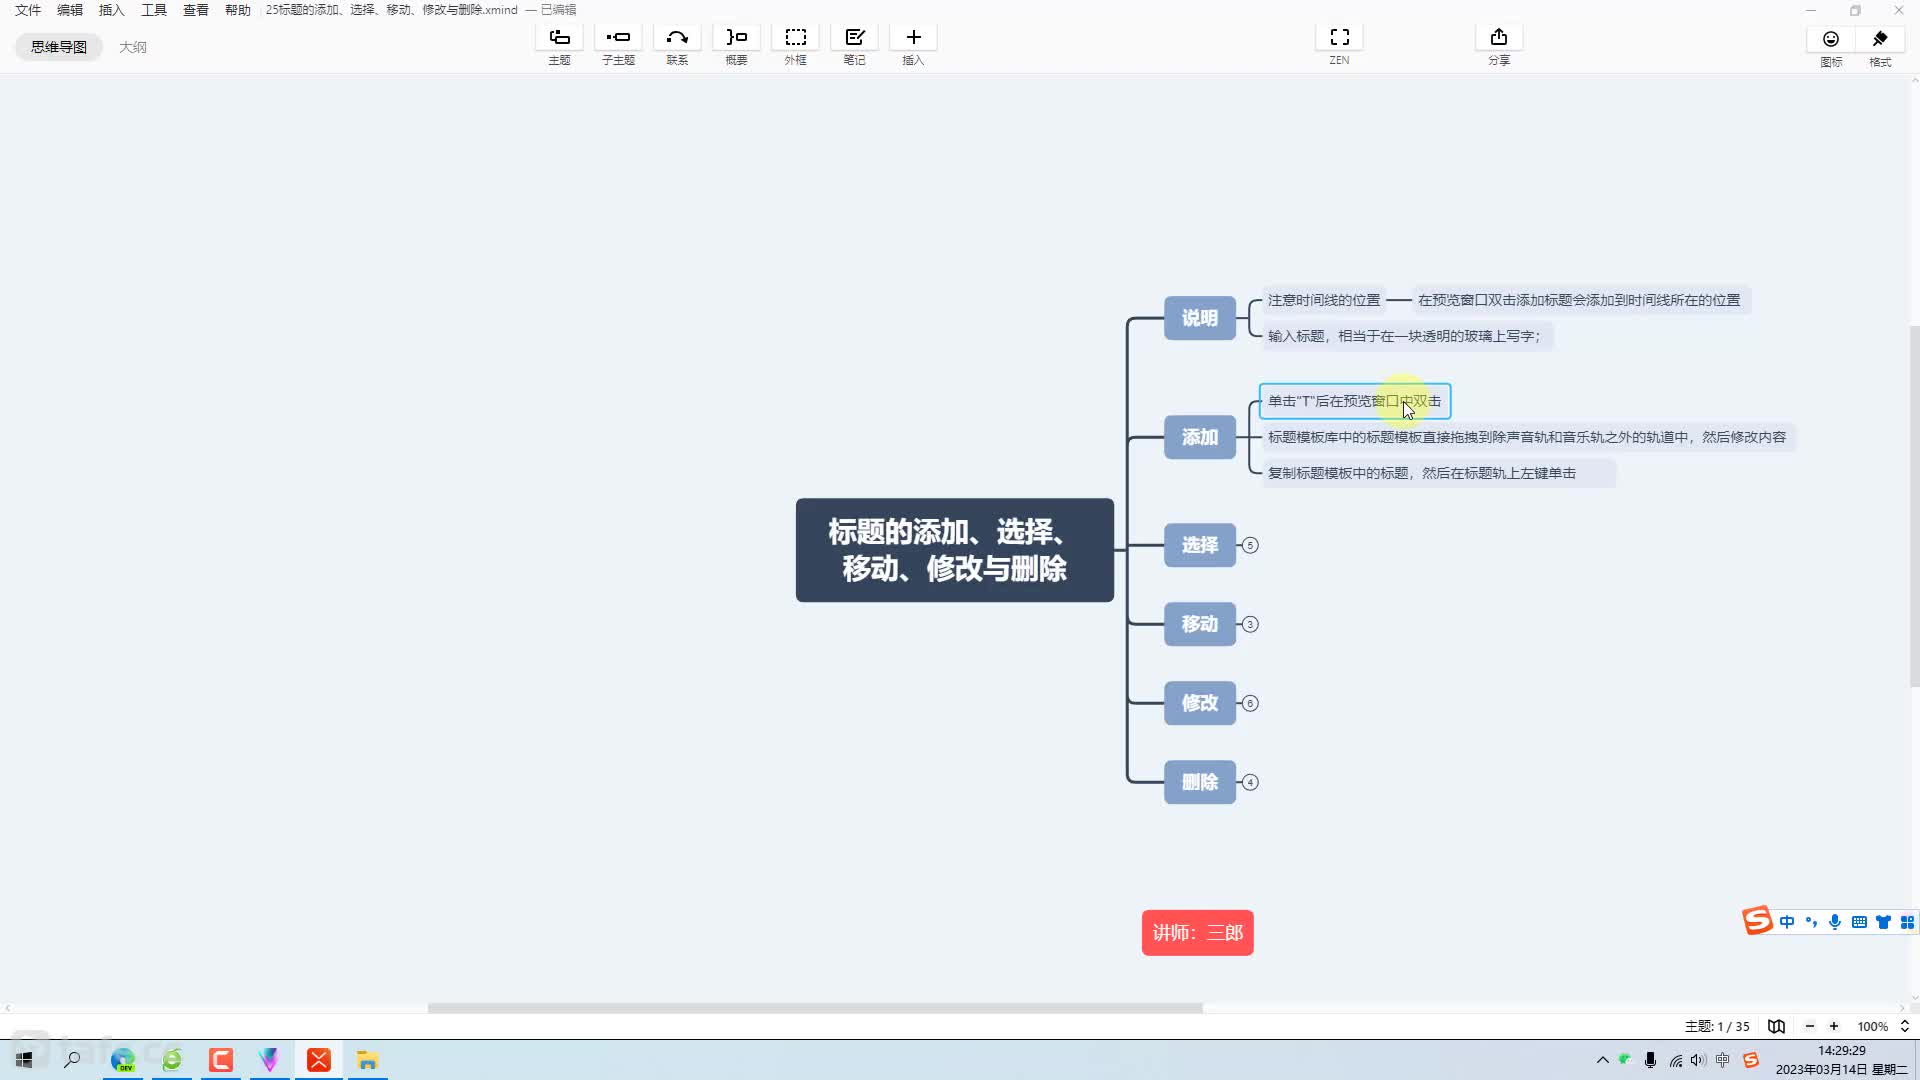This screenshot has height=1080, width=1920.
Task: Open taskbar search magnifier
Action: (72, 1060)
